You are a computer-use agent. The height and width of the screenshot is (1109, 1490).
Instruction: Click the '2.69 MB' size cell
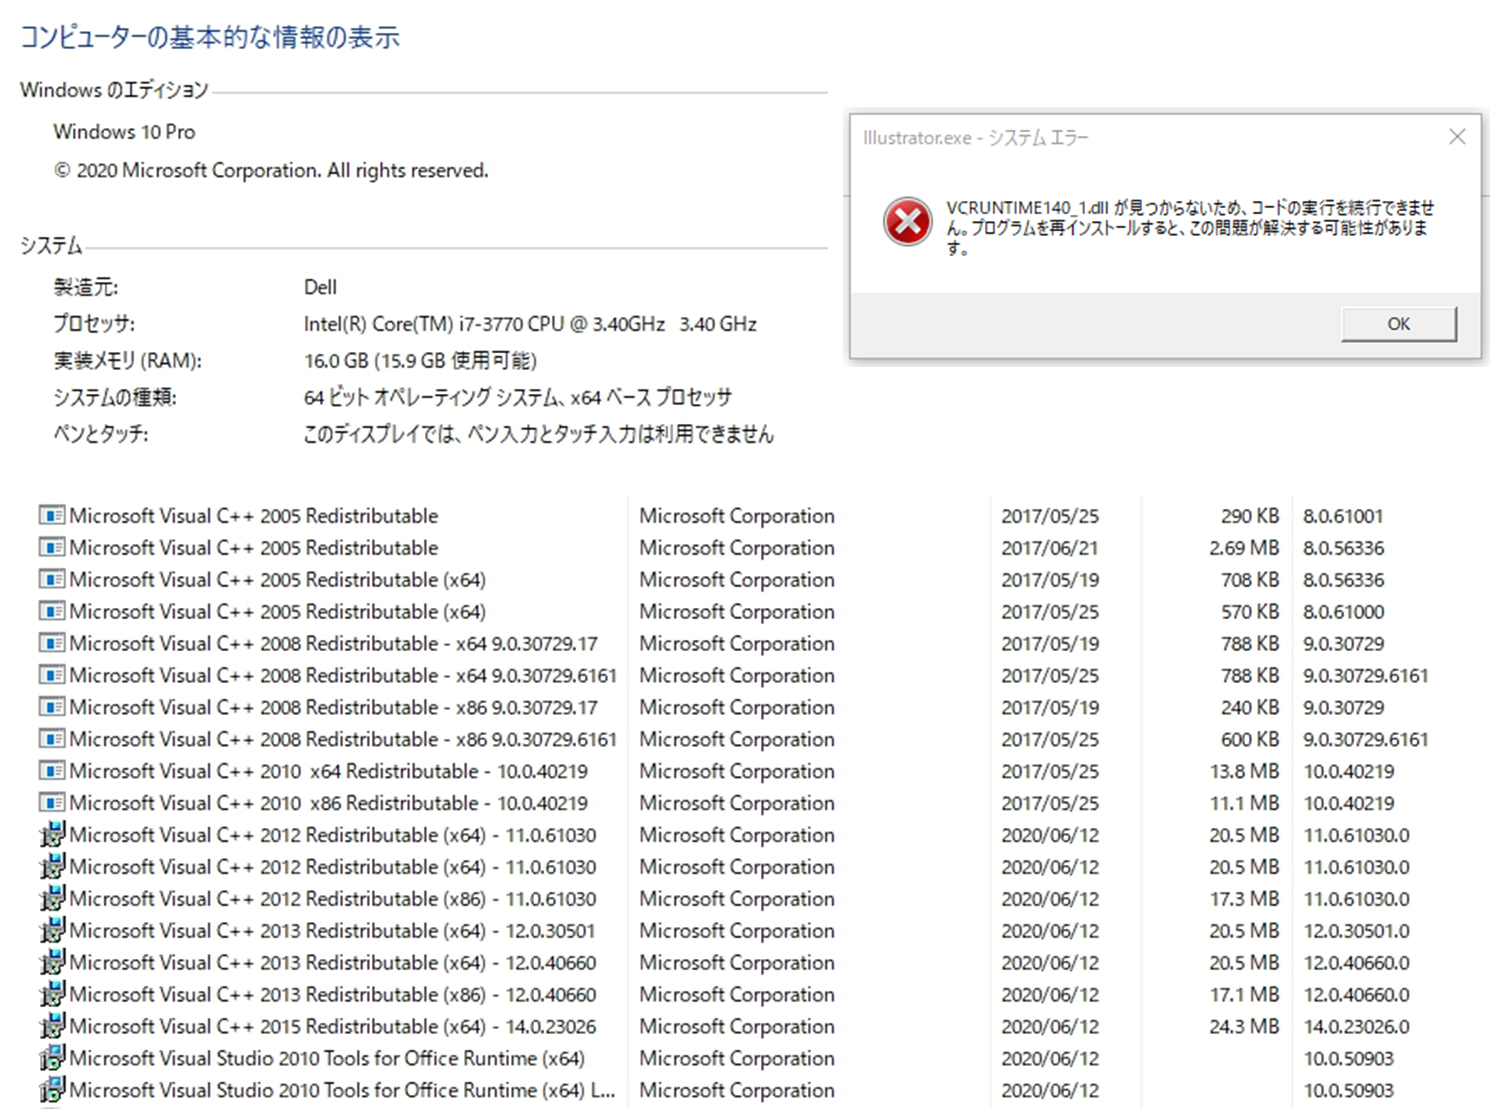coord(1244,548)
